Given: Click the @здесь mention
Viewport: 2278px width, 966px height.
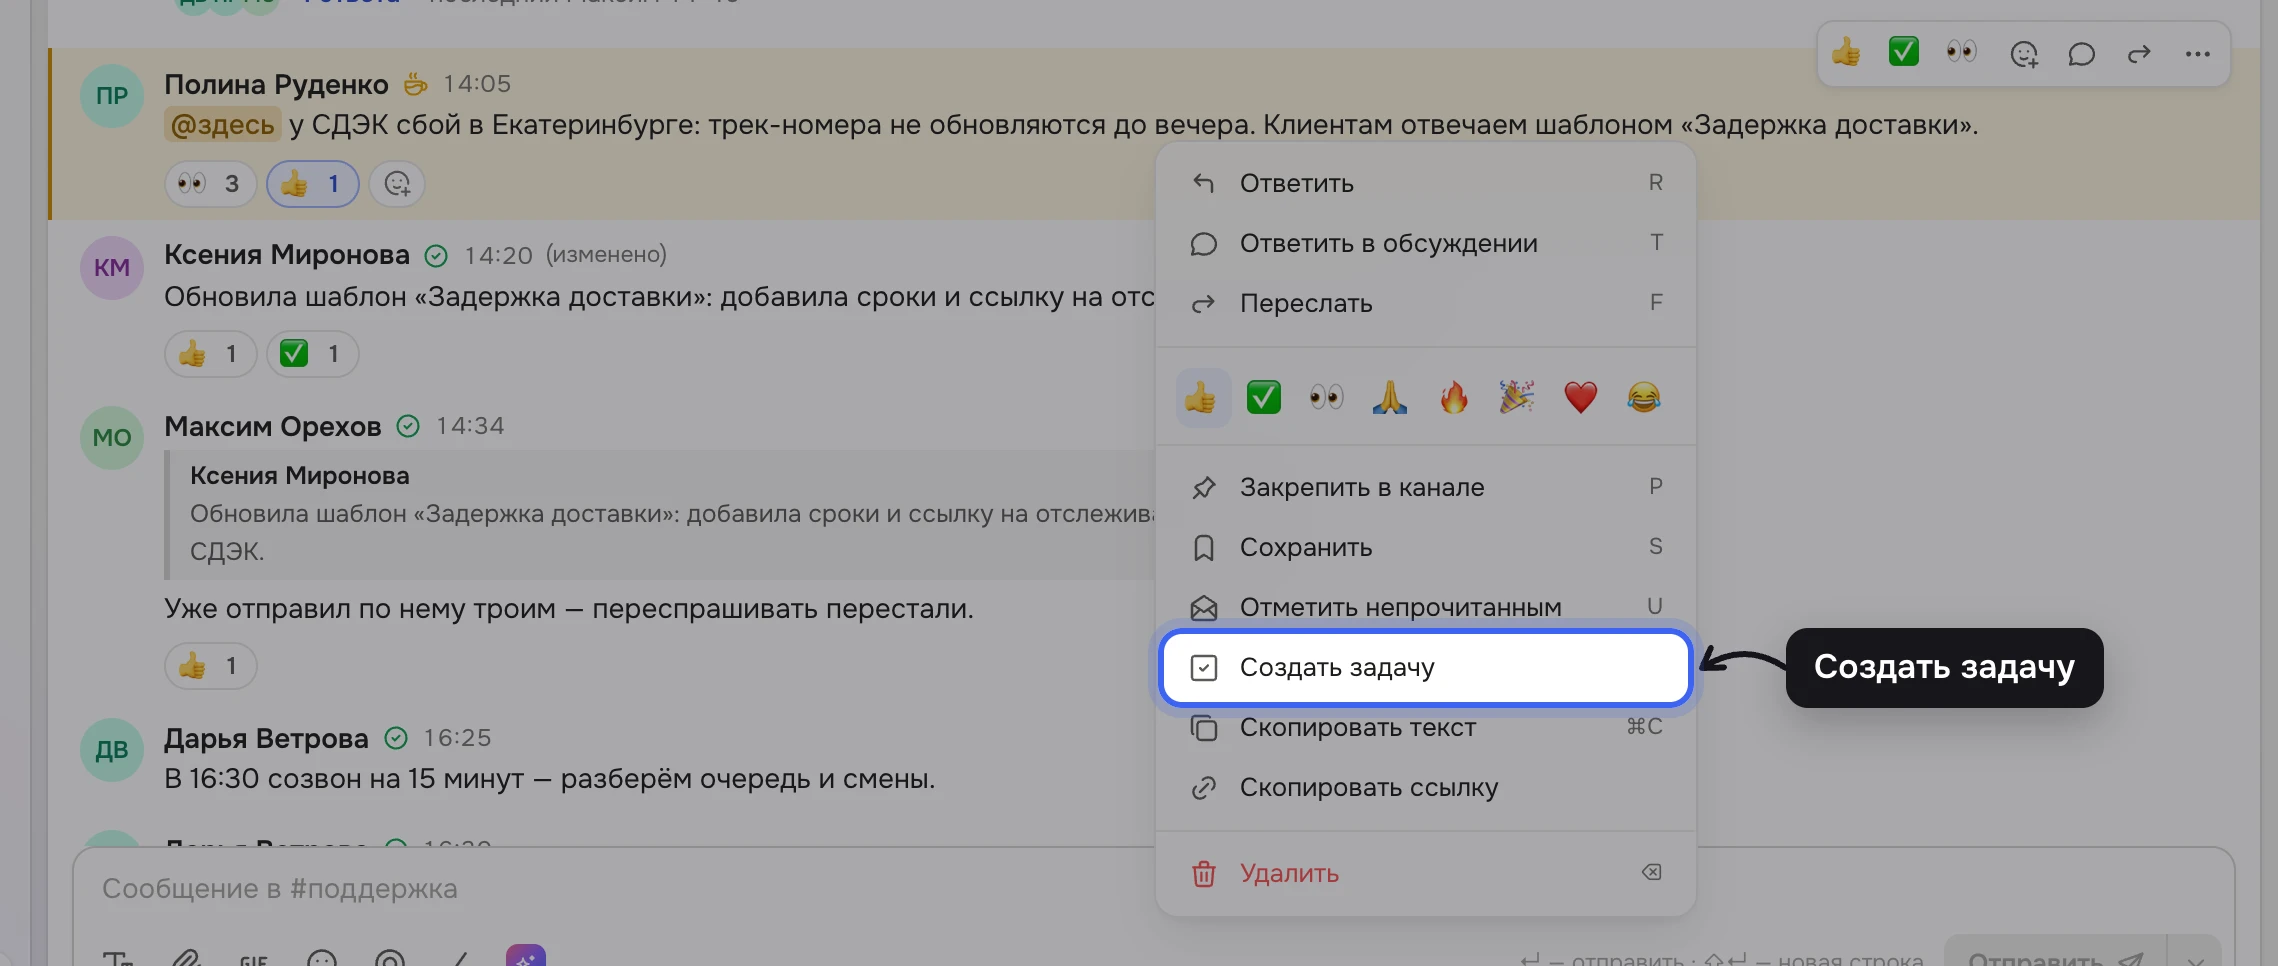Looking at the screenshot, I should click(x=222, y=125).
